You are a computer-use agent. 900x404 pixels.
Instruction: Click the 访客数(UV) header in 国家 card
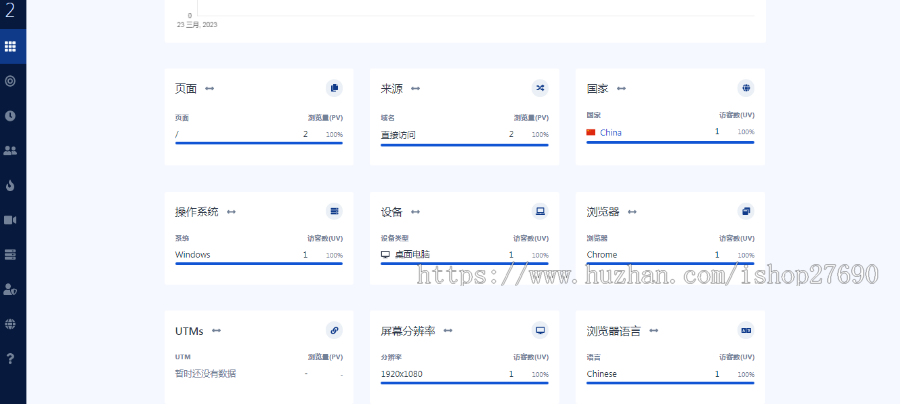(736, 115)
